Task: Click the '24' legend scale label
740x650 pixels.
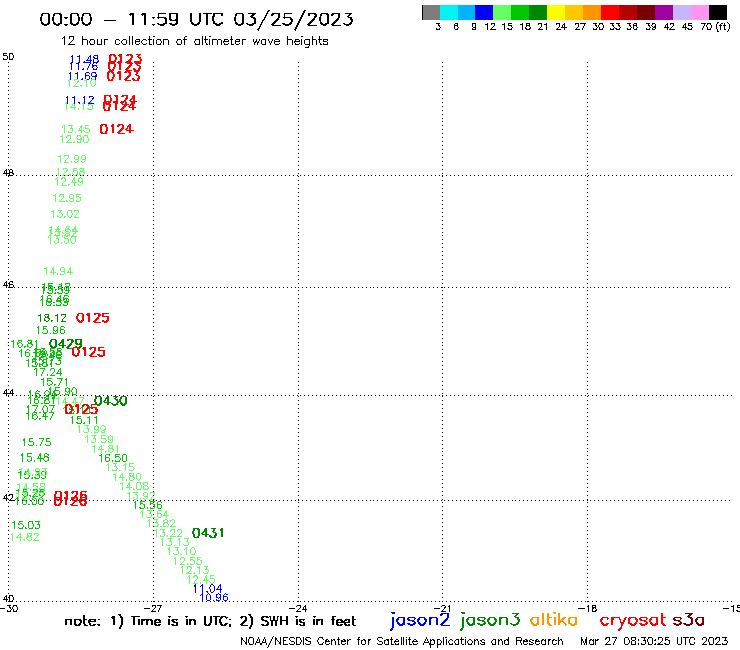Action: [561, 27]
